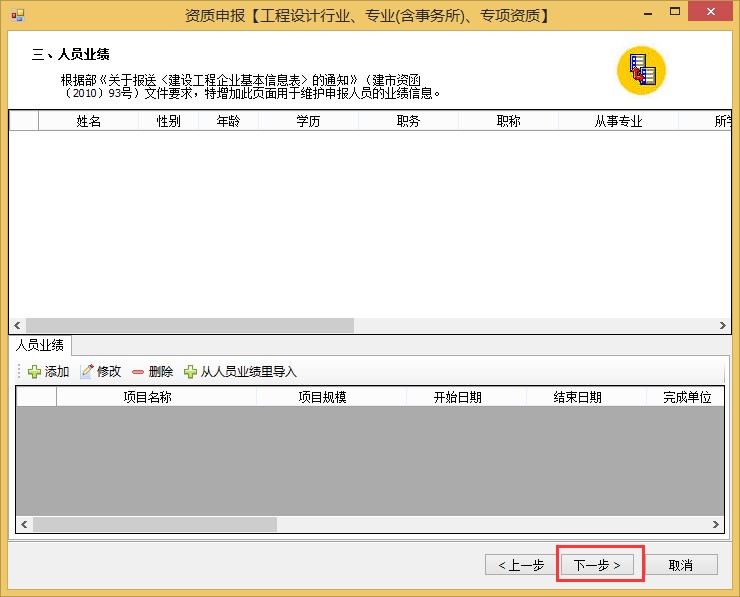Screen dimensions: 740x597
Task: Click the 修改 pencil edit icon
Action: point(87,372)
